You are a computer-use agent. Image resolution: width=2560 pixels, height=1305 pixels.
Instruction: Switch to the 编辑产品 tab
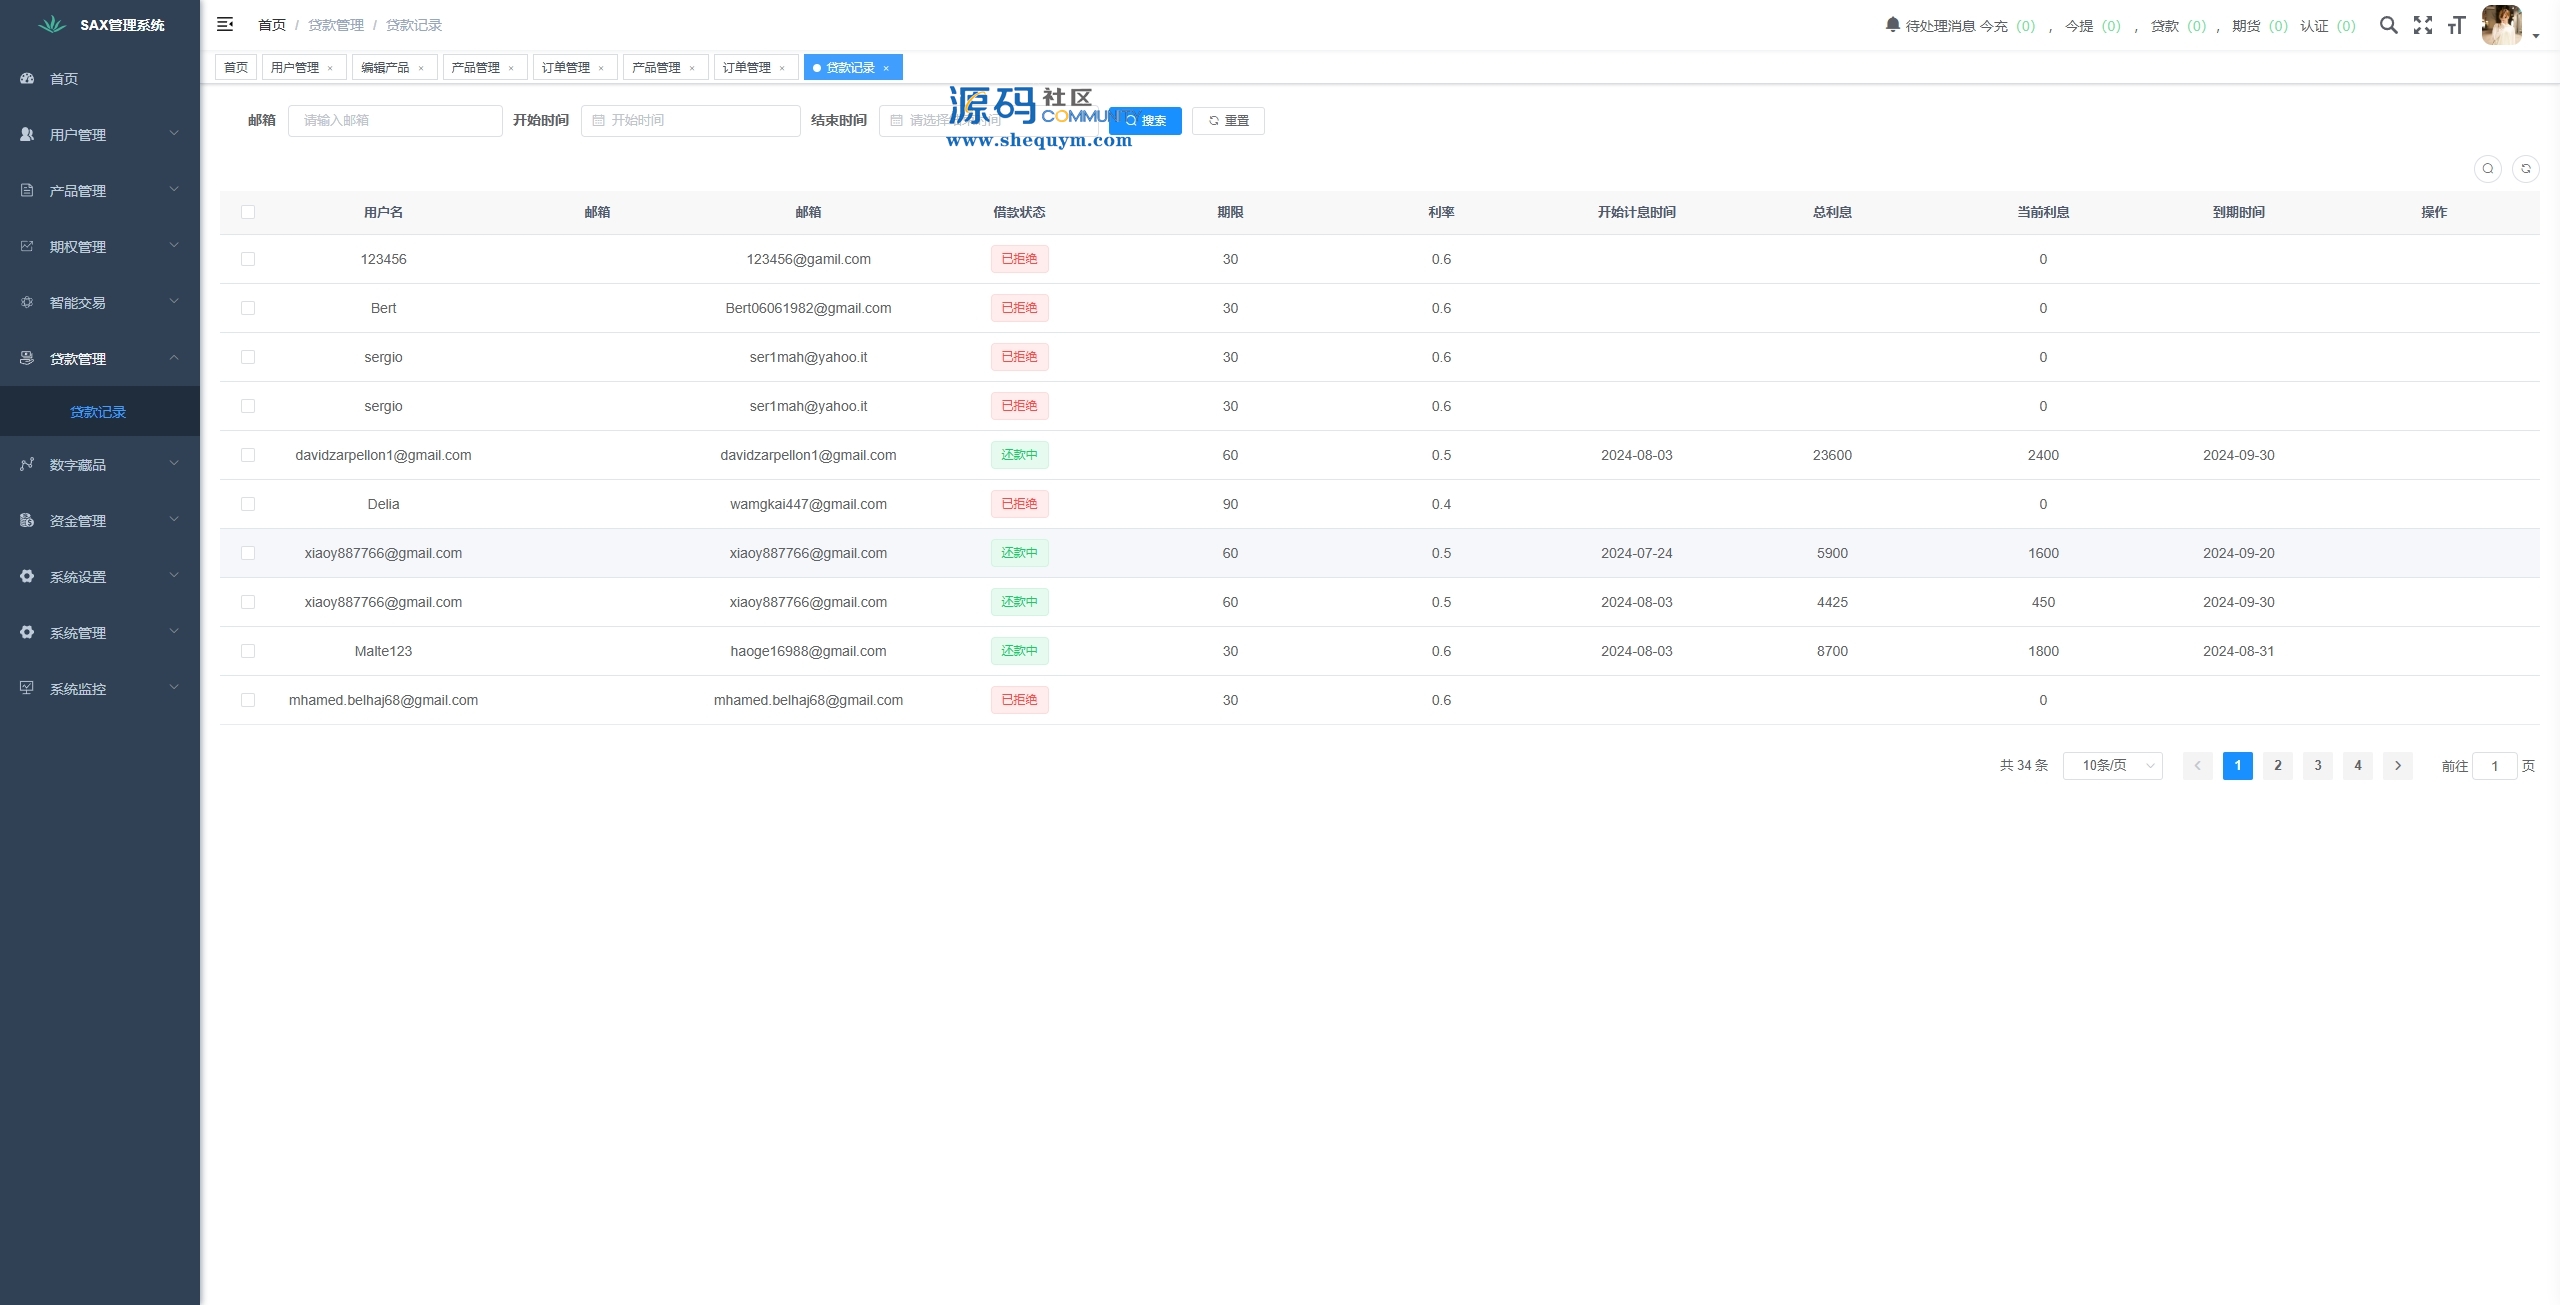click(385, 67)
